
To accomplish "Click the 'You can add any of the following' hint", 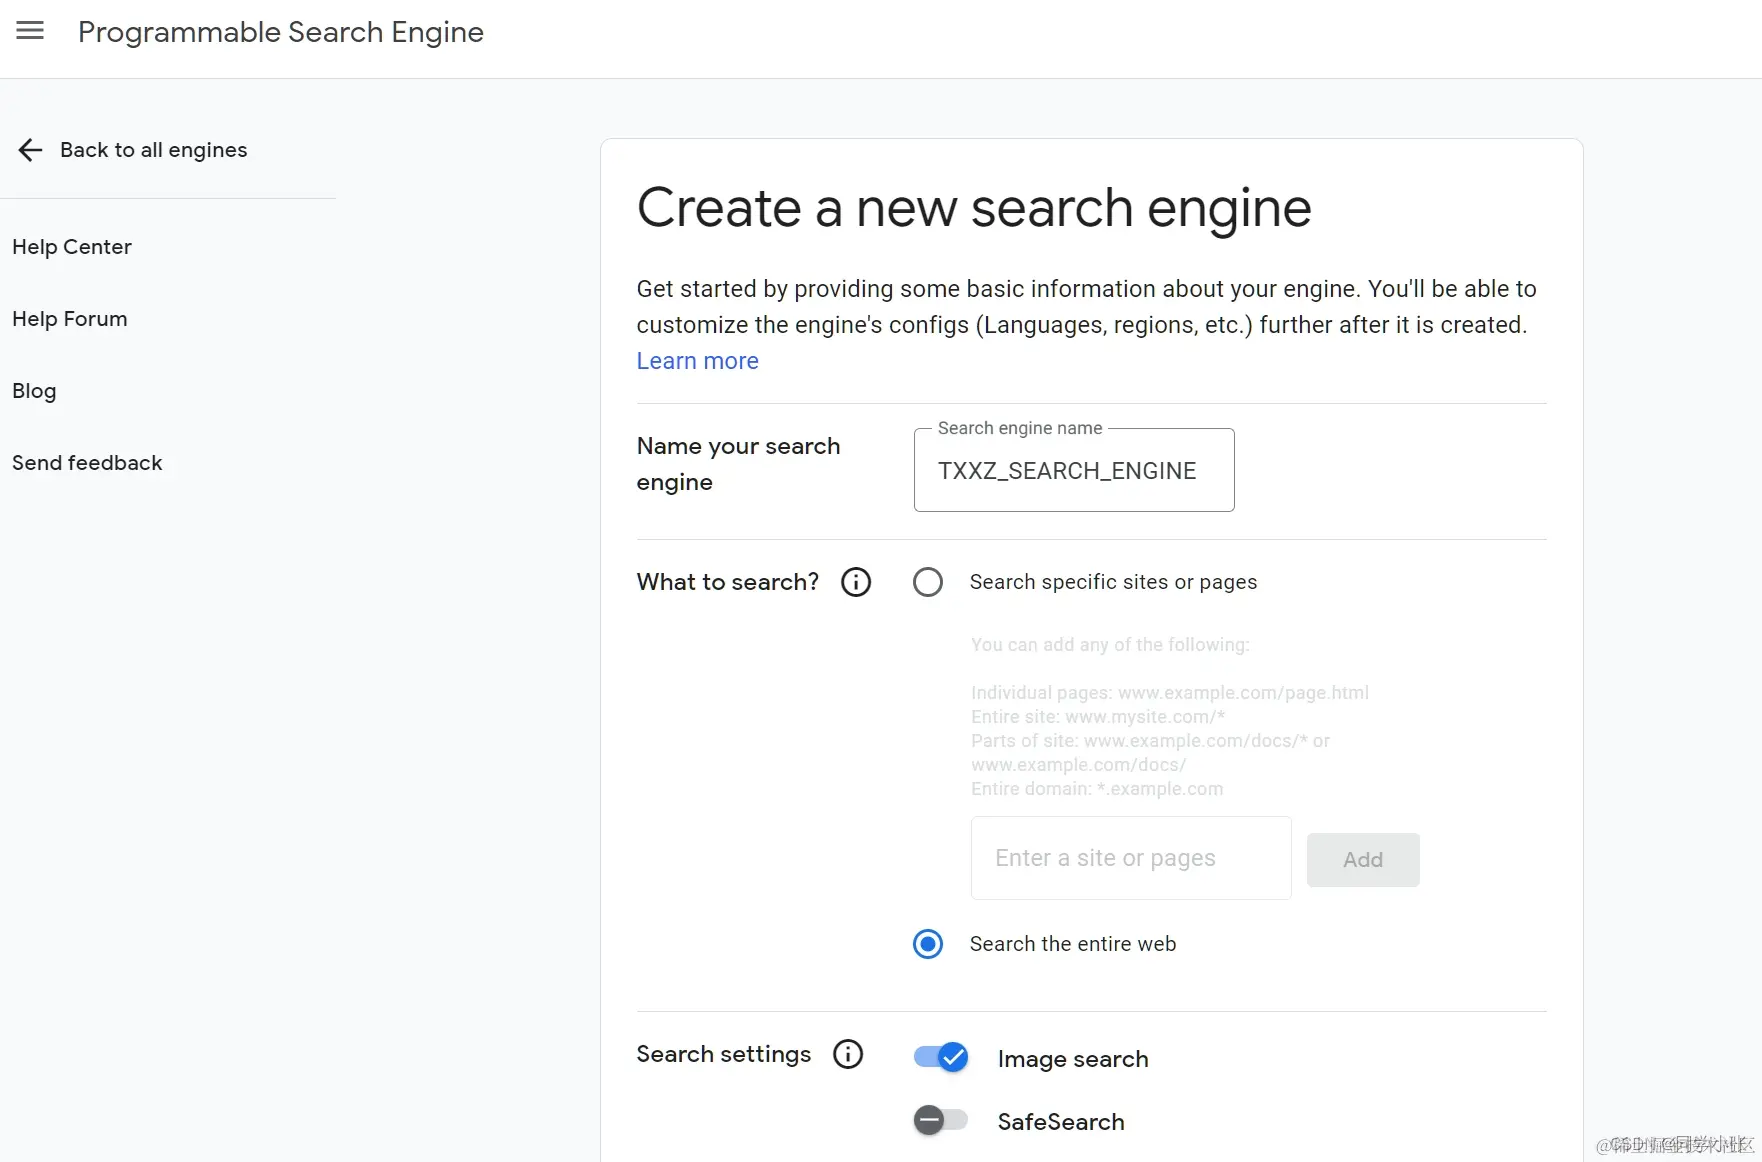I will click(x=1110, y=645).
